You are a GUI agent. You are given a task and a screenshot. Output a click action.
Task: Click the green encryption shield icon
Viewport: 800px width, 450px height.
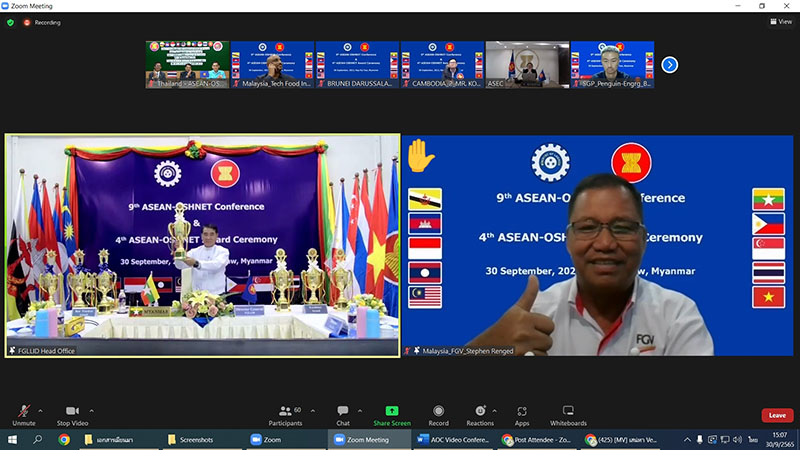click(x=11, y=22)
